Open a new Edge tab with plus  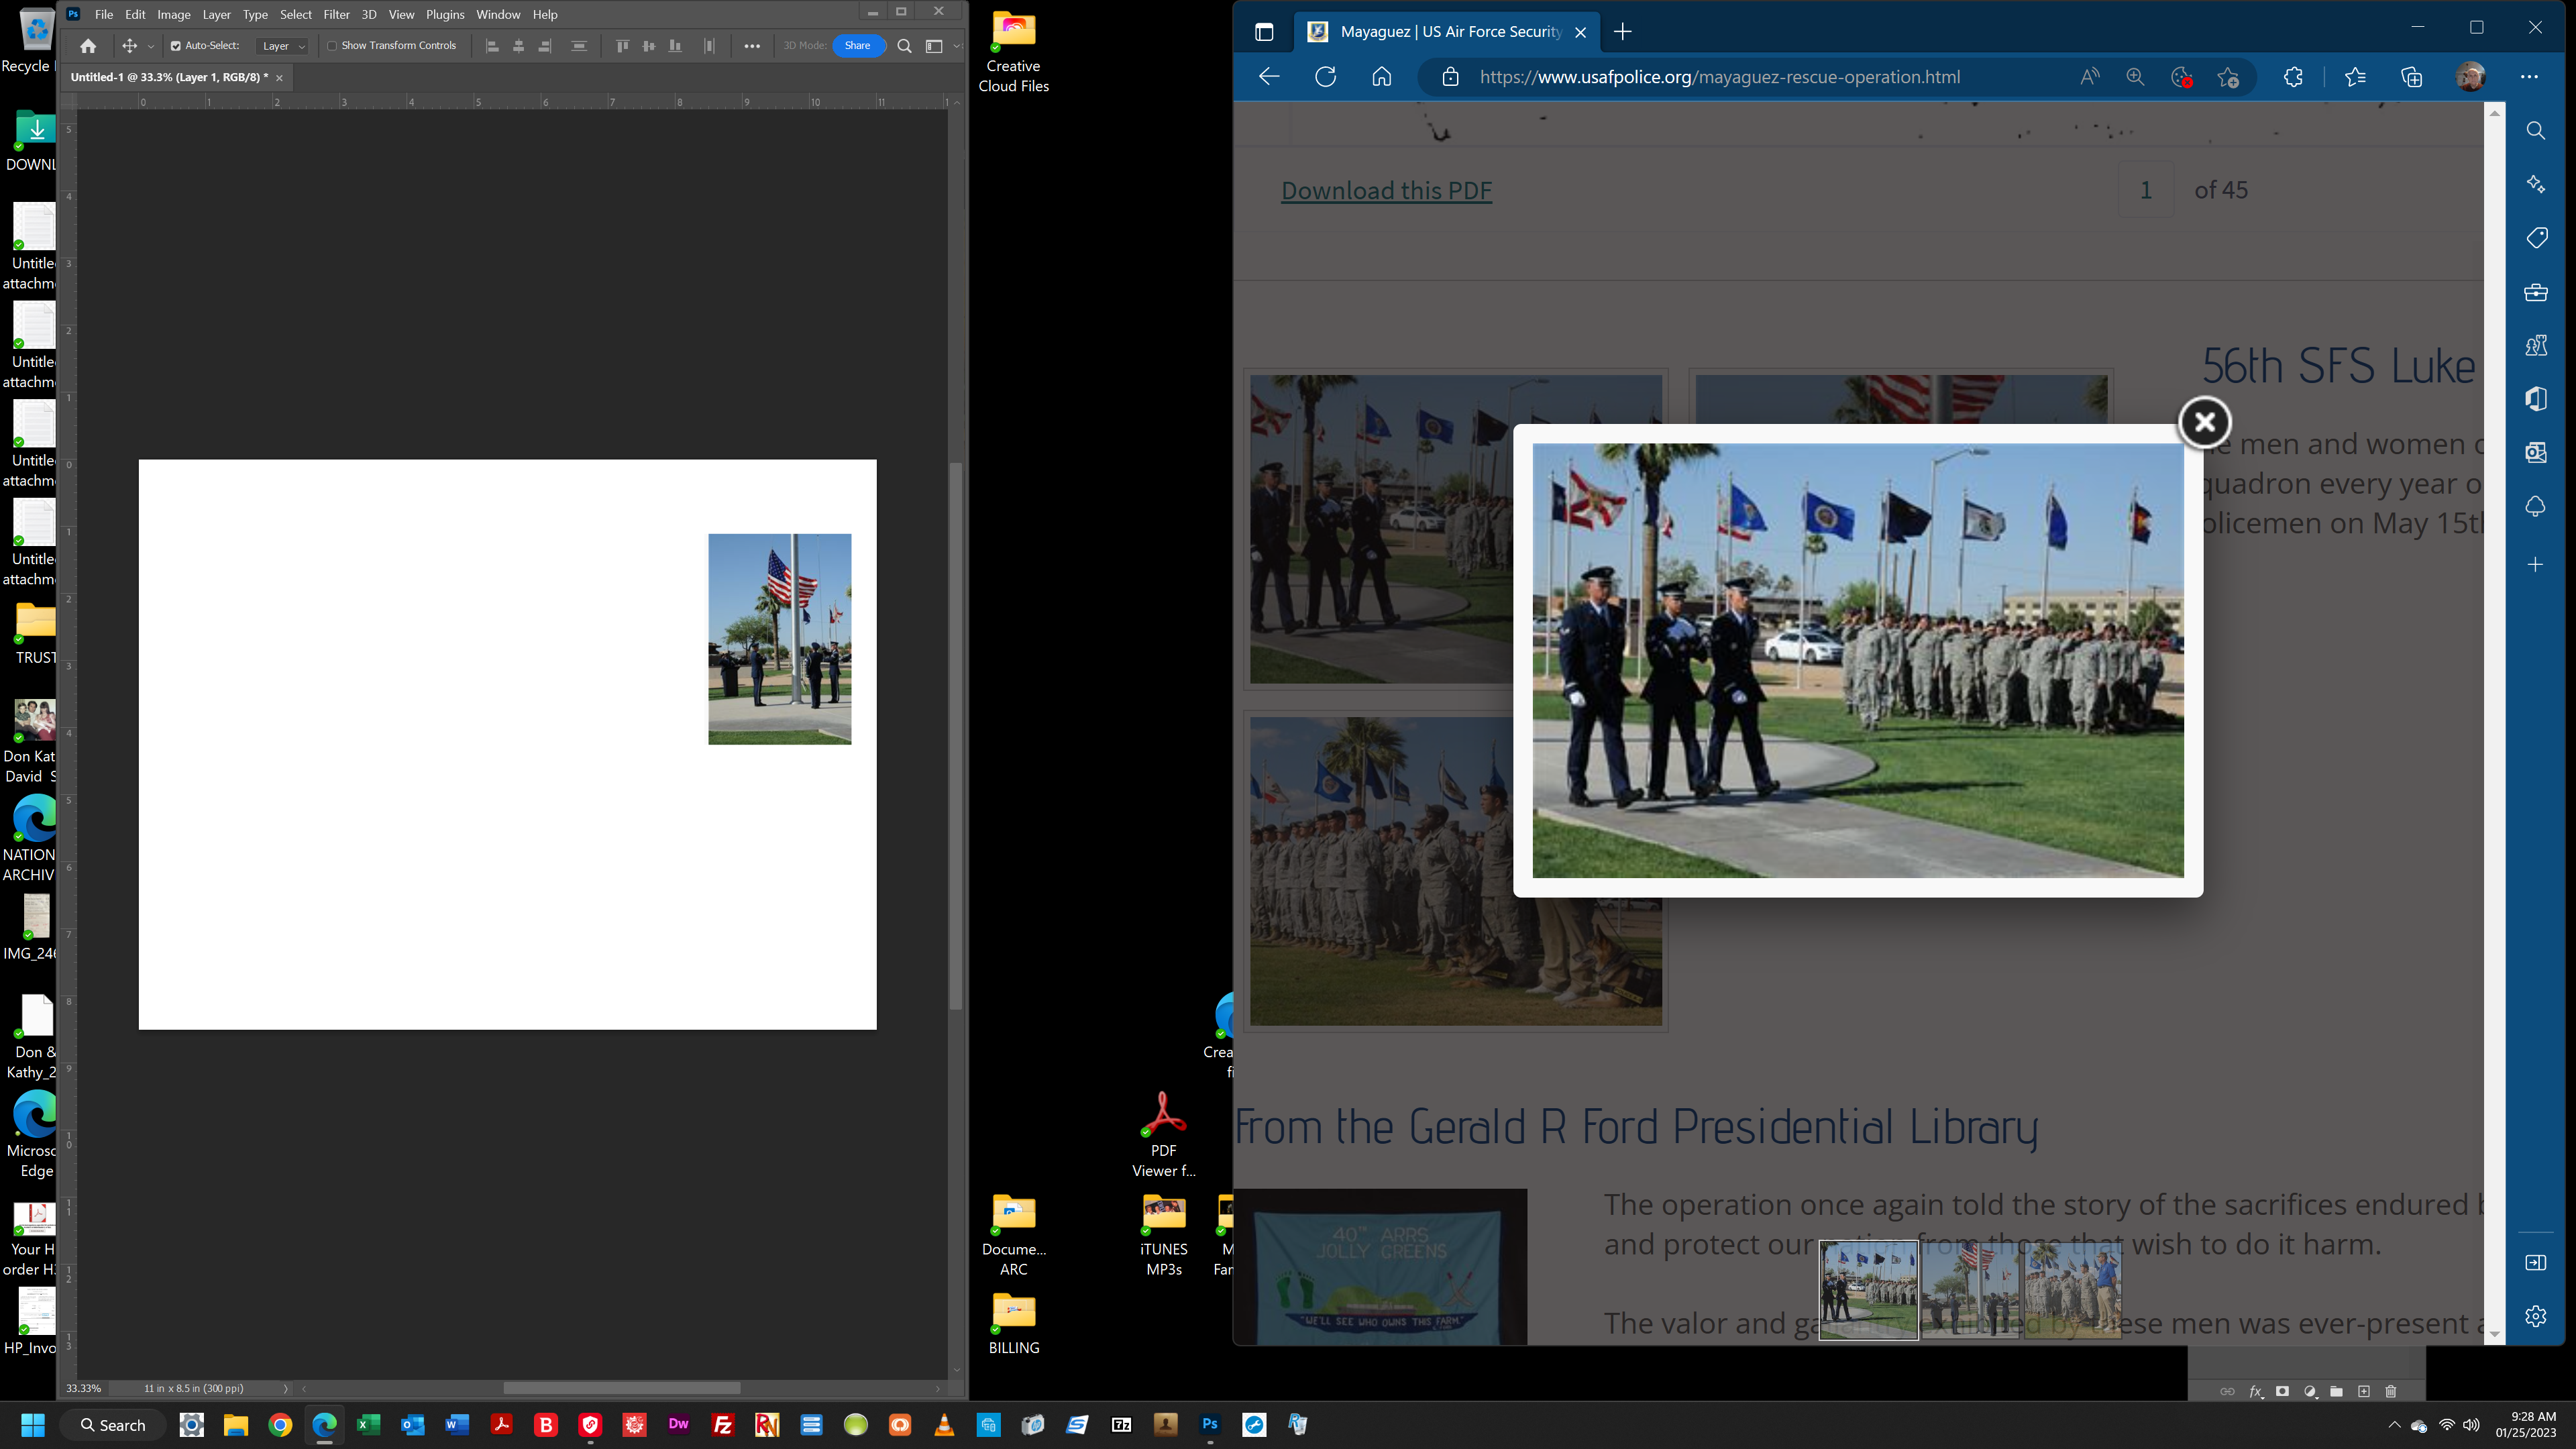click(x=1622, y=32)
